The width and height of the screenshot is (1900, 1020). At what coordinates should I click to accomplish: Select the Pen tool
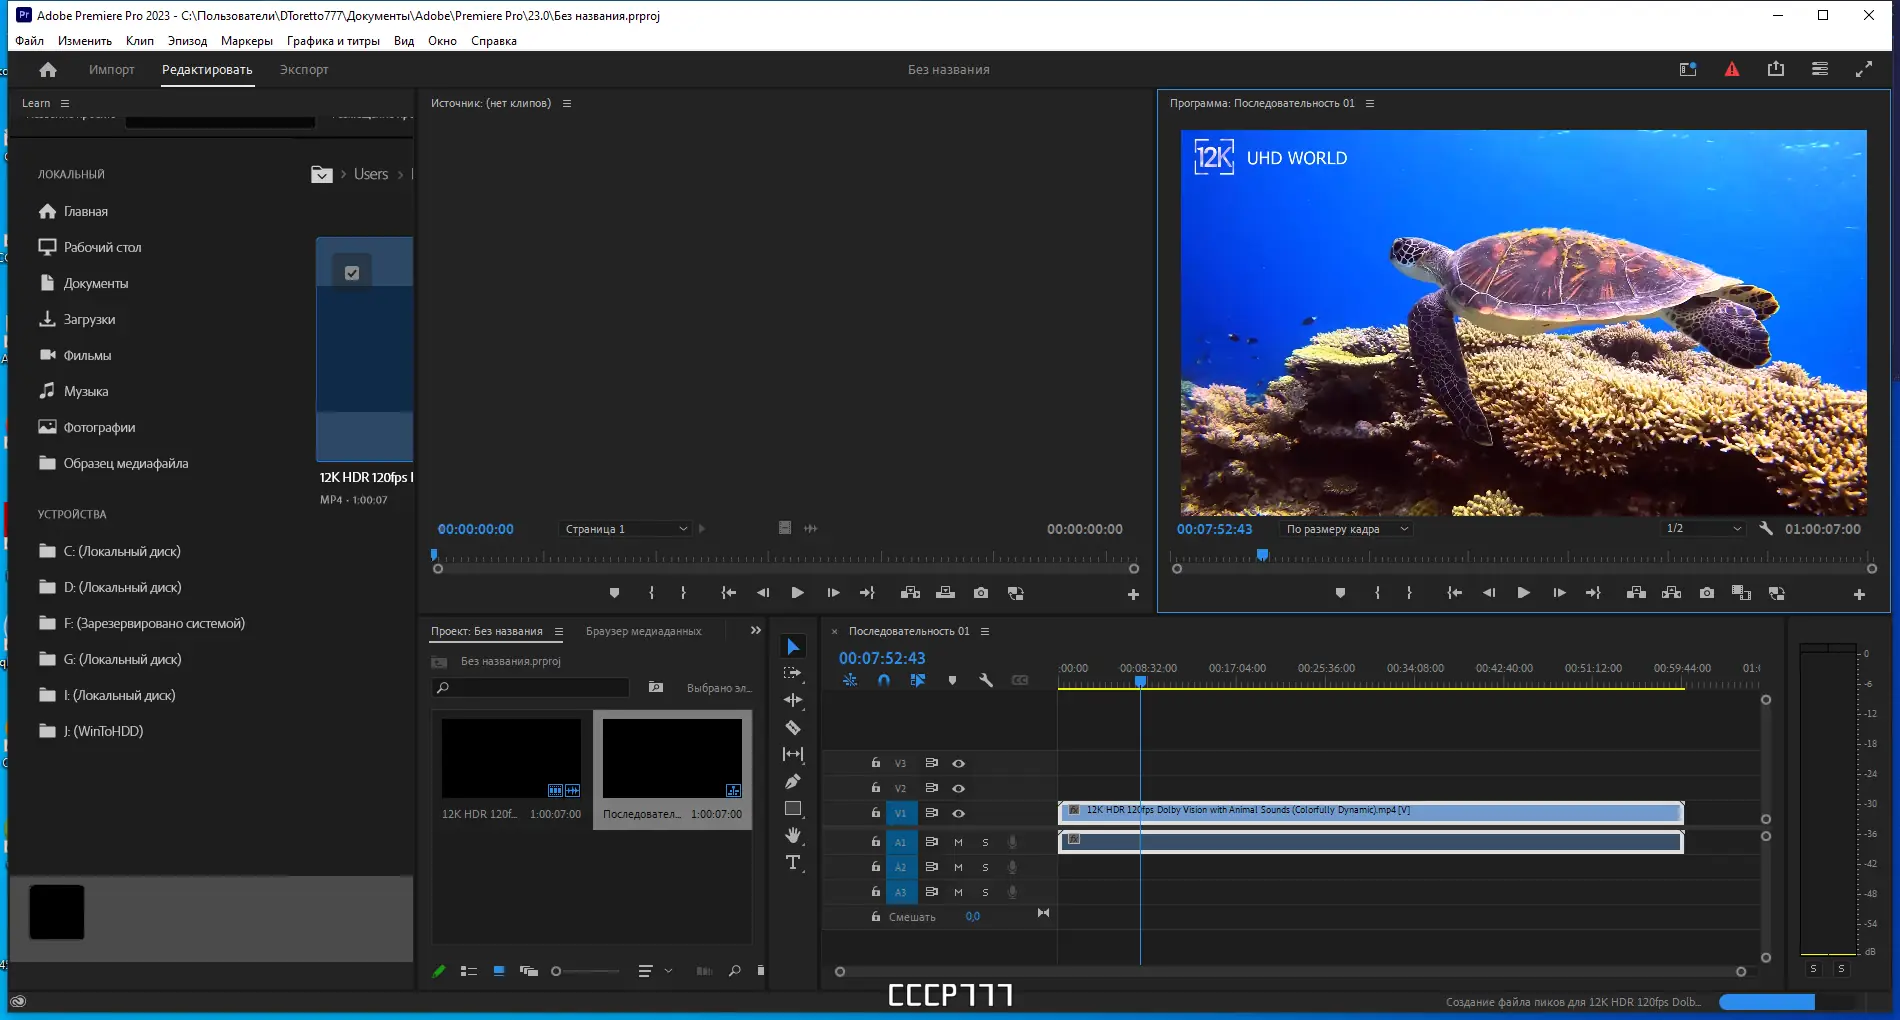pyautogui.click(x=793, y=781)
